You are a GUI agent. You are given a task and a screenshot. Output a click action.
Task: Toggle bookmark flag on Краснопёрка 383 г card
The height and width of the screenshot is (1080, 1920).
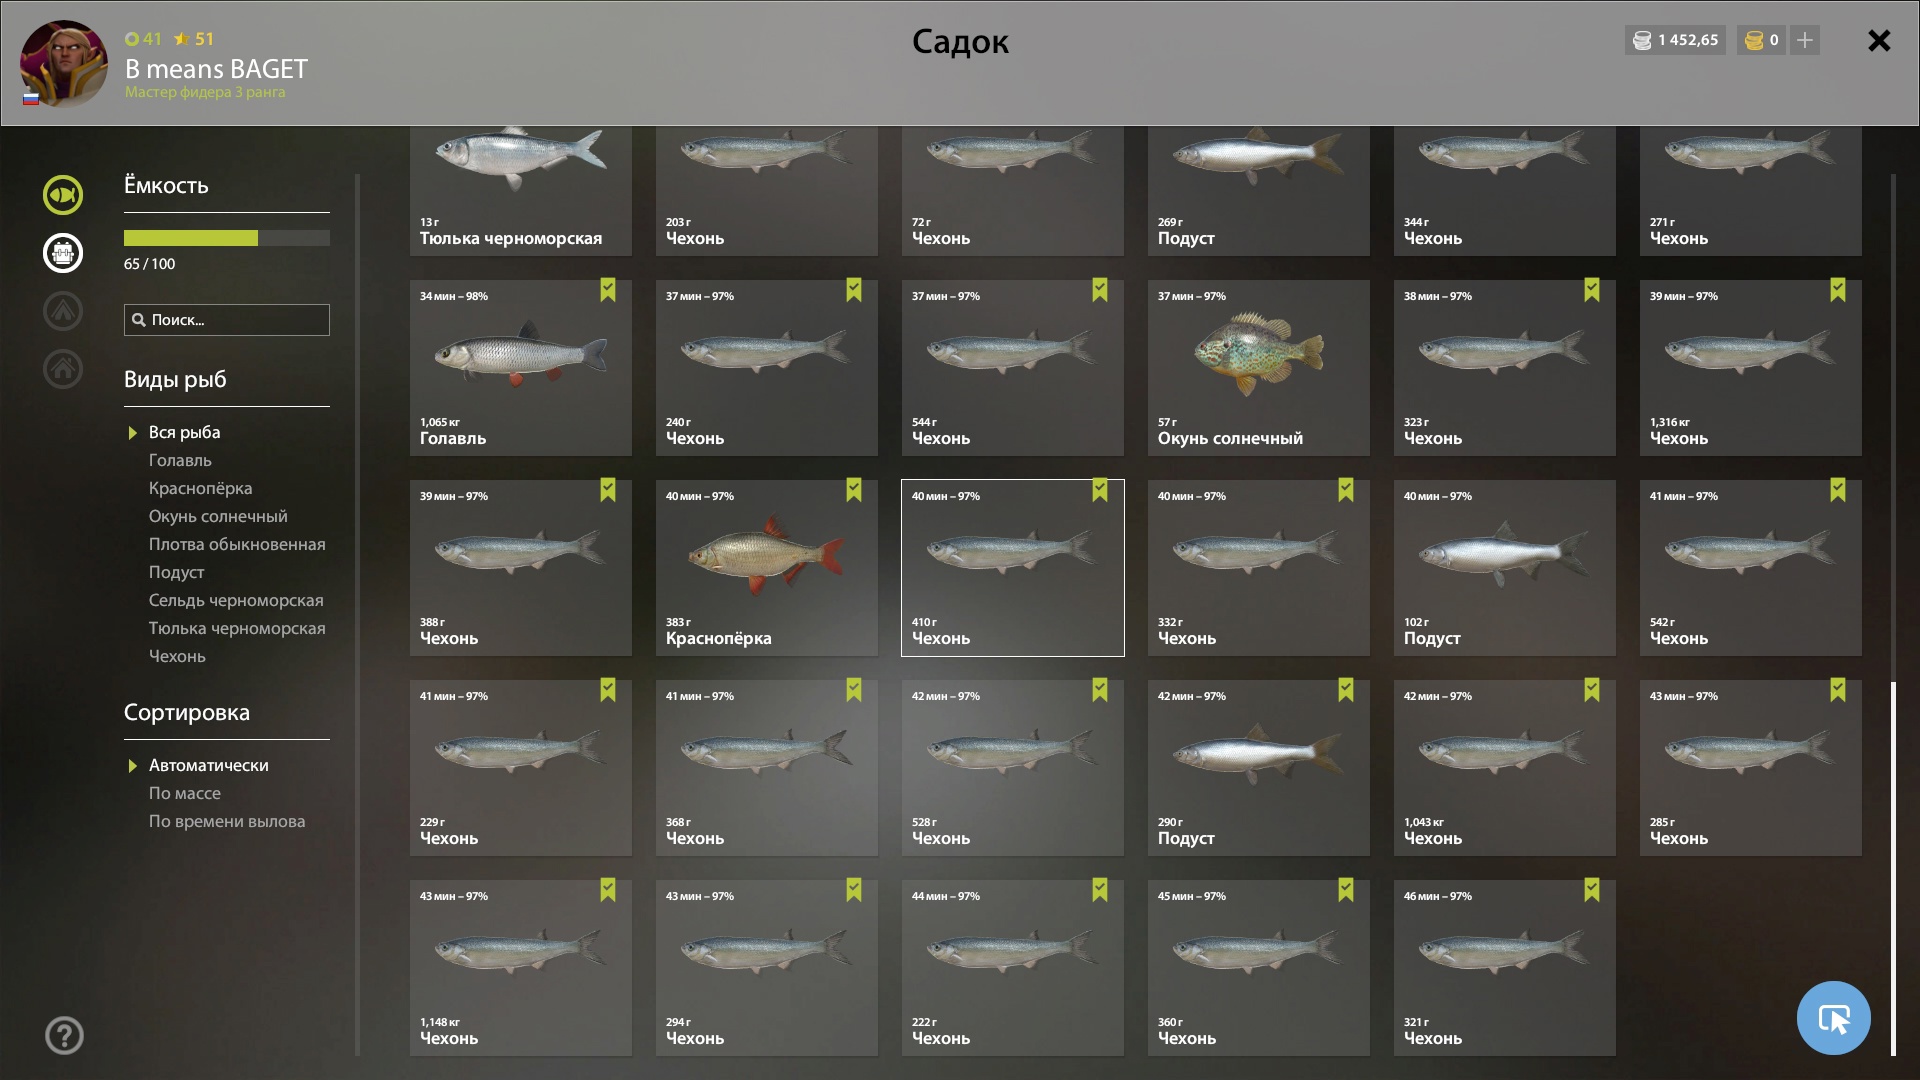tap(854, 490)
